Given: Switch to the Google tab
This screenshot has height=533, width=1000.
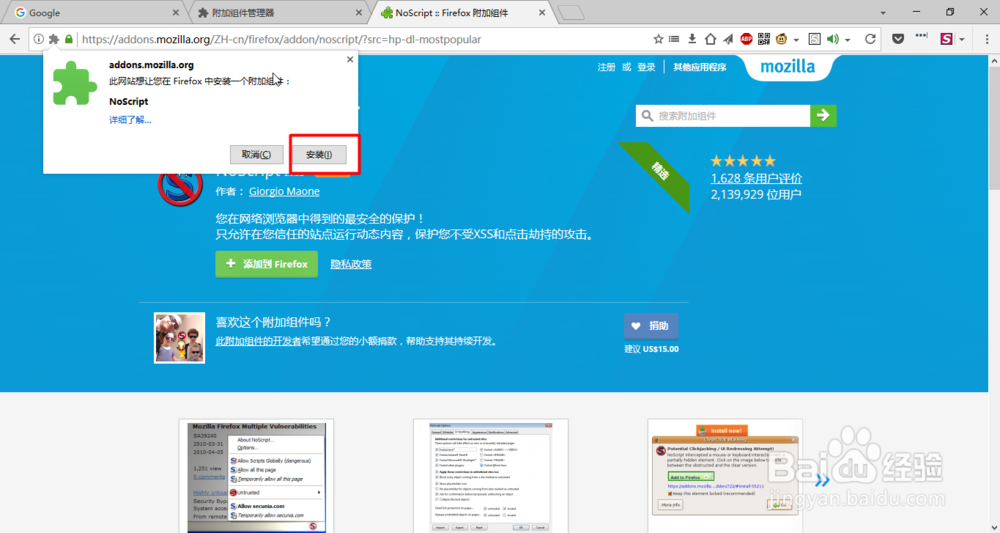Looking at the screenshot, I should 96,13.
